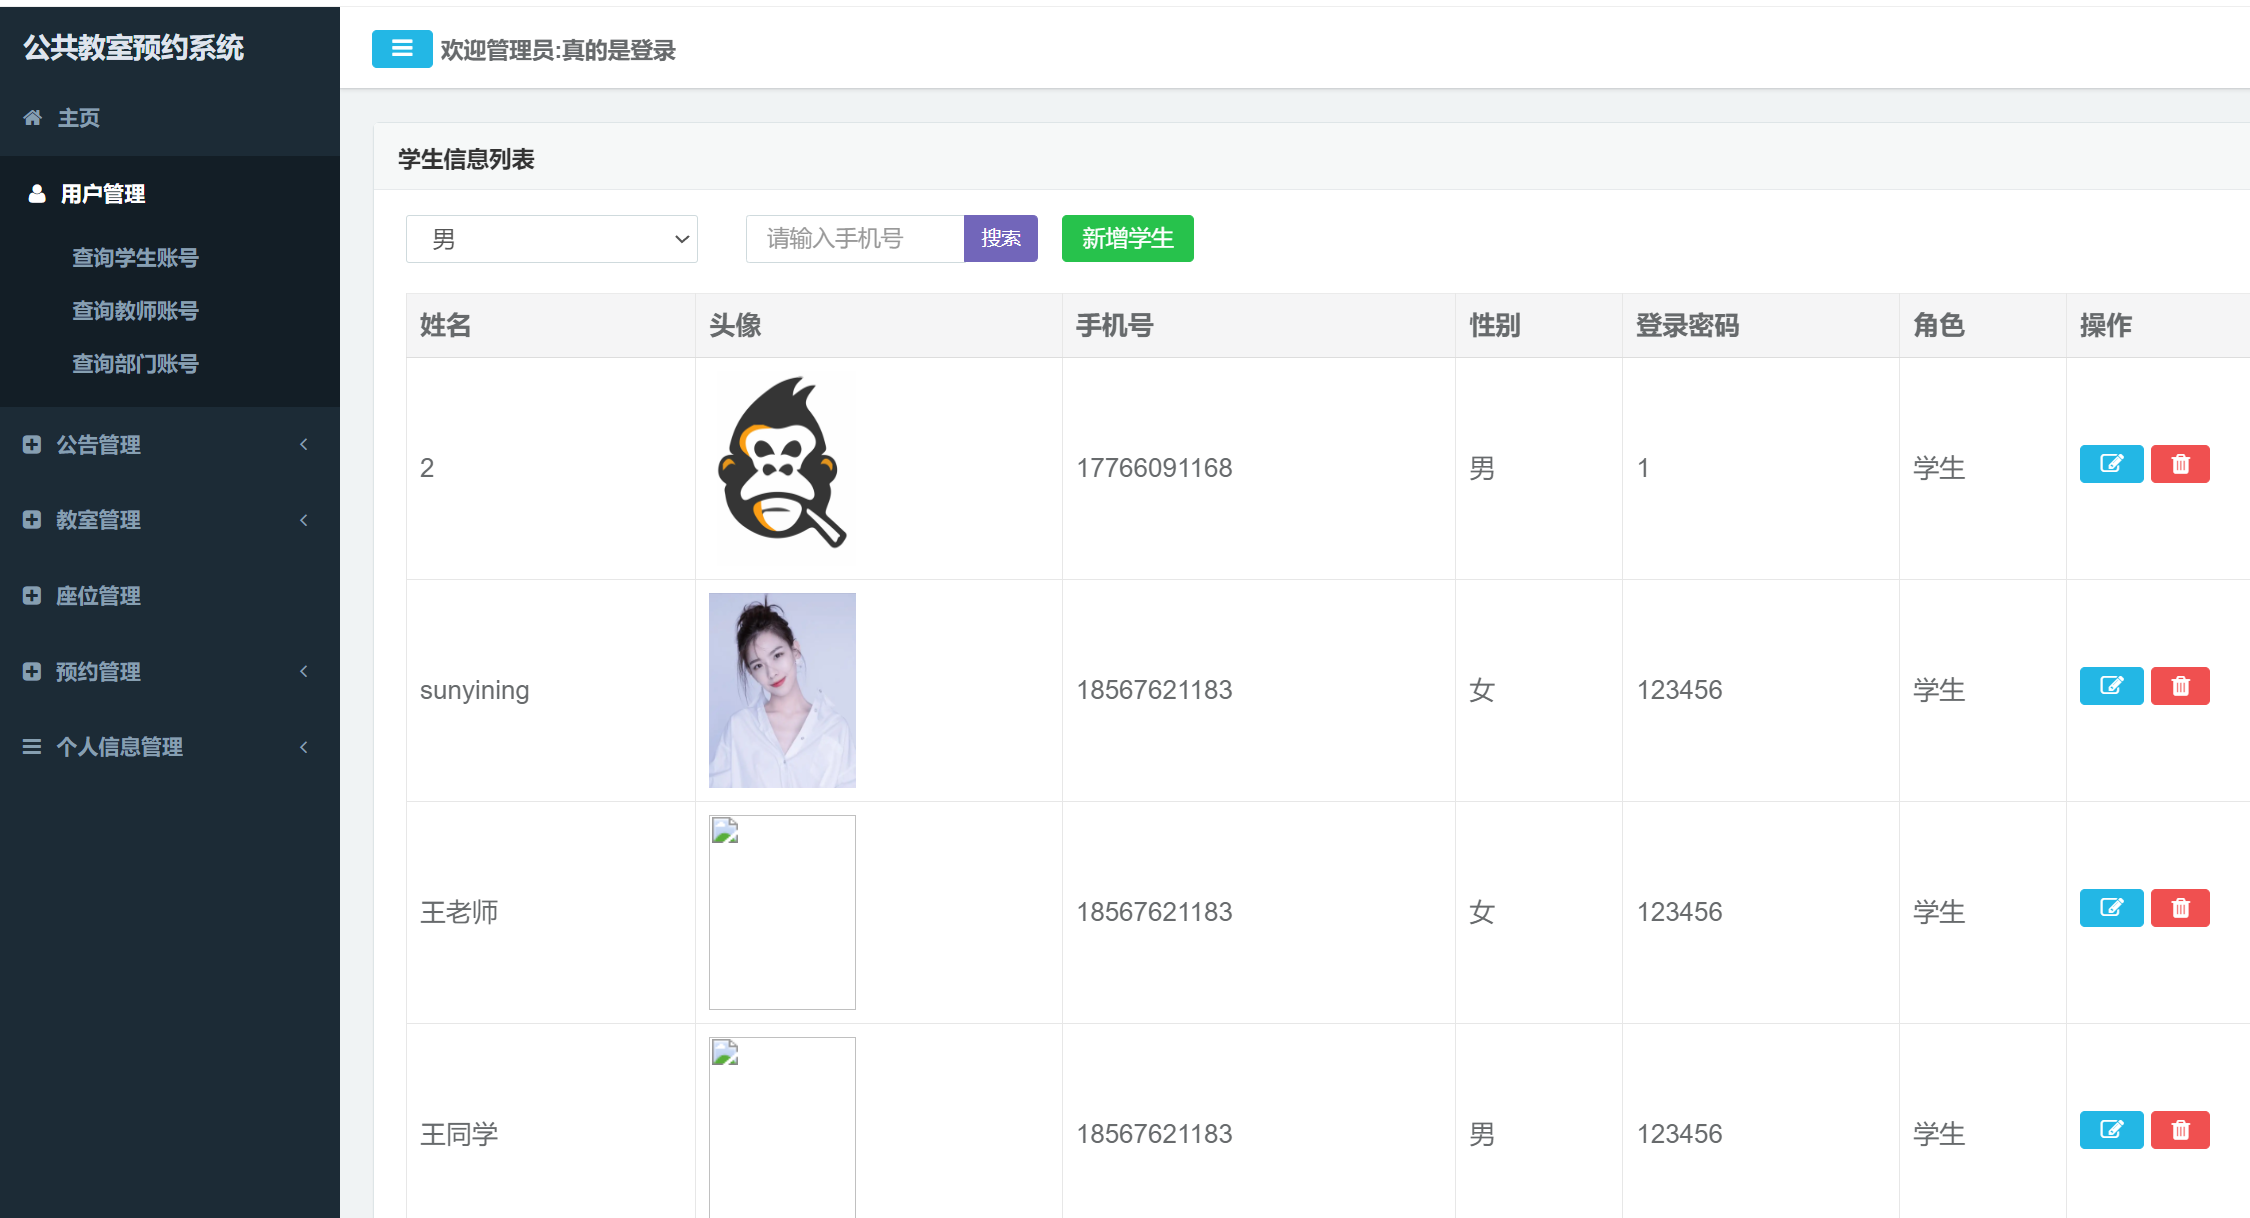The height and width of the screenshot is (1218, 2250).
Task: Focus the phone number search field
Action: coord(854,239)
